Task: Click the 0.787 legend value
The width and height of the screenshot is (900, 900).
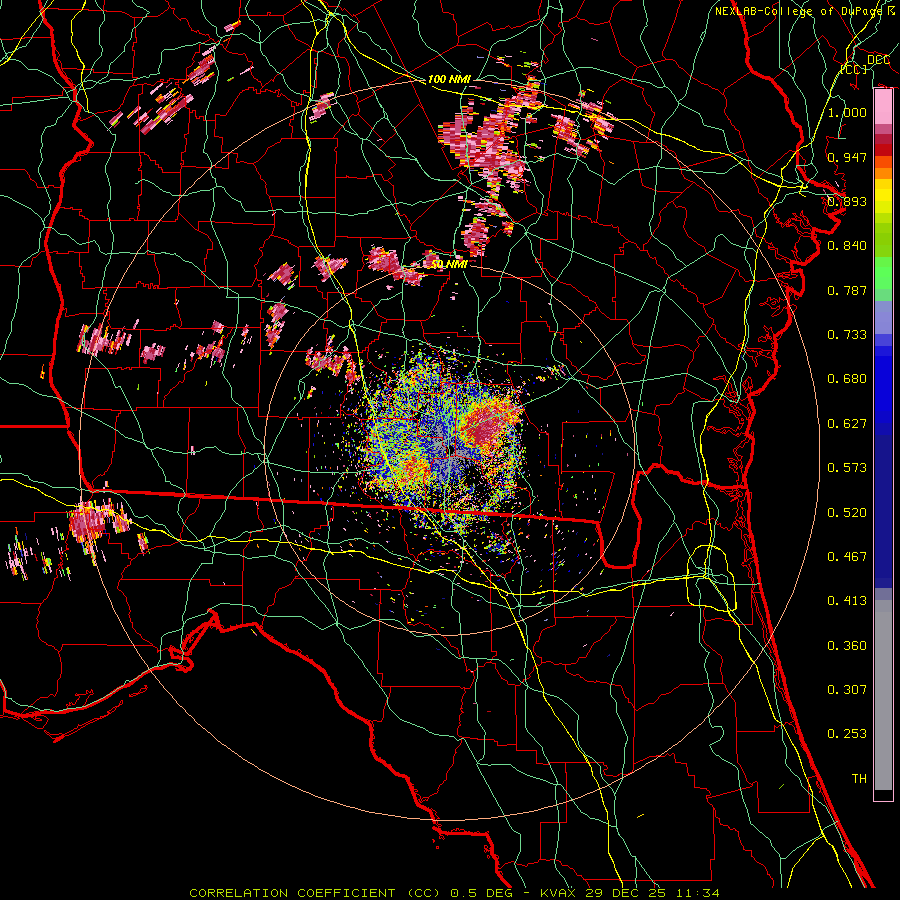Action: pos(847,290)
